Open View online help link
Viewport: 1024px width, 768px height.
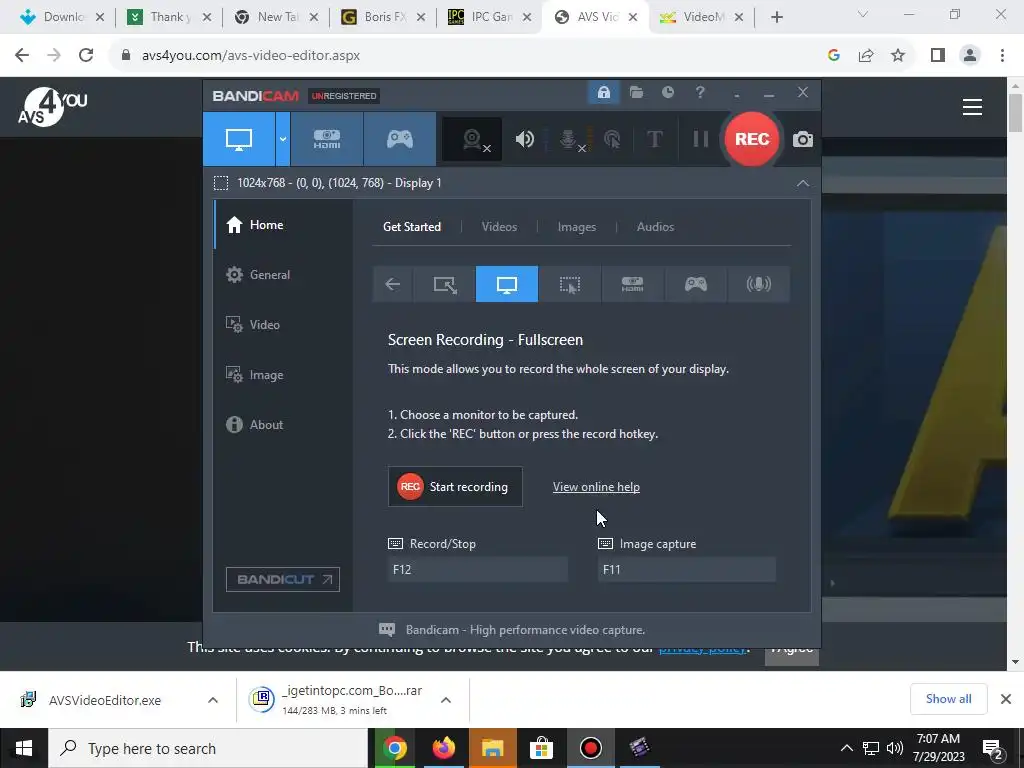(x=596, y=487)
